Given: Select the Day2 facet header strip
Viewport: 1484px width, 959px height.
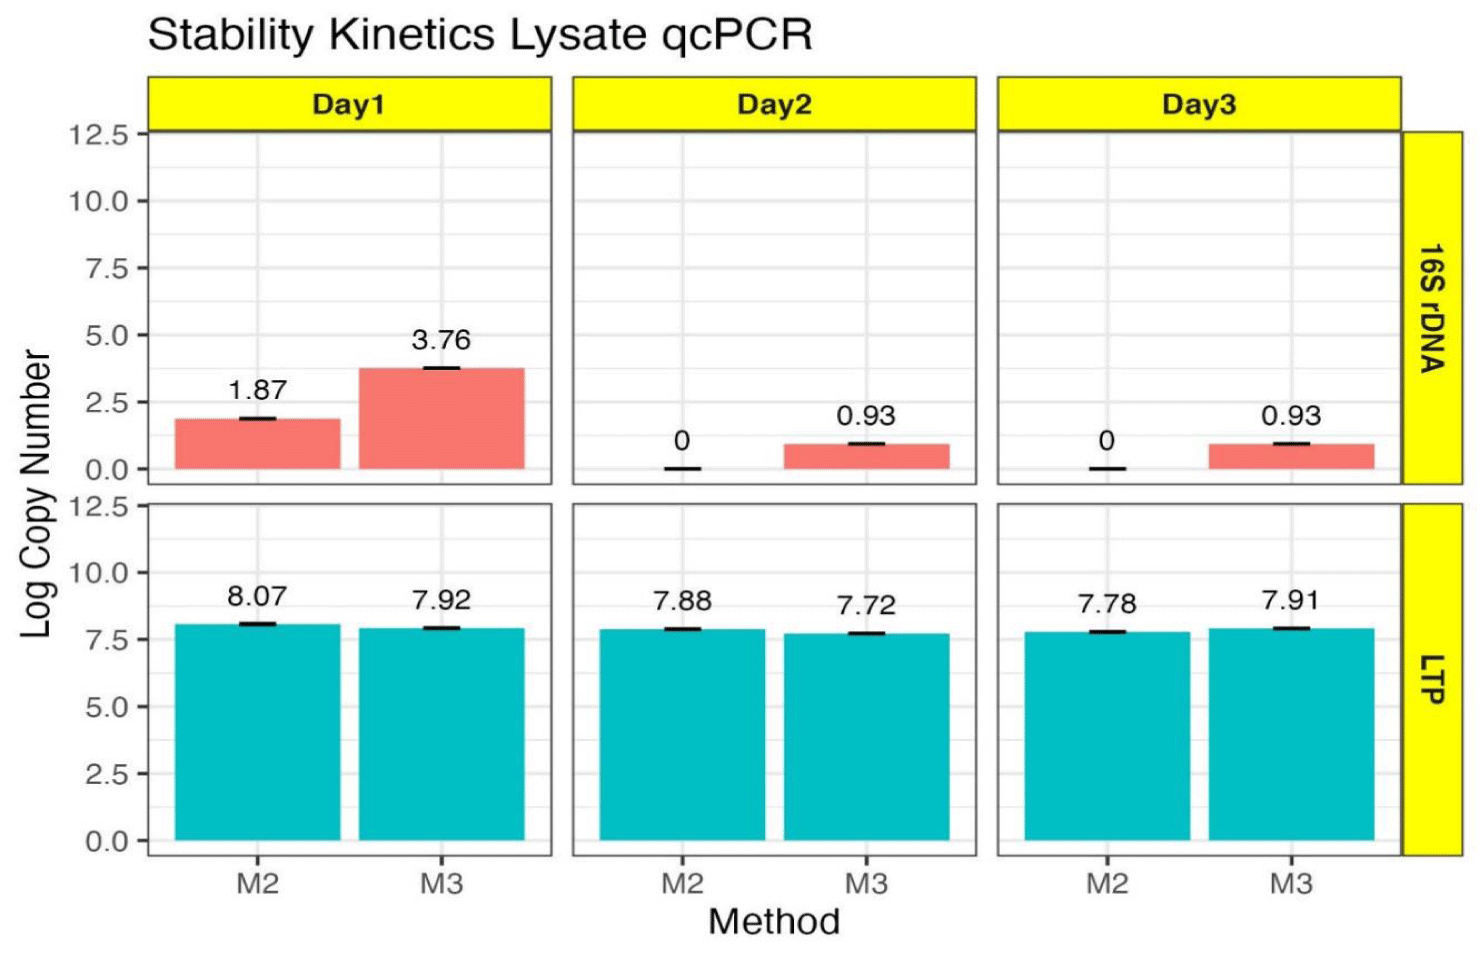Looking at the screenshot, I should 773,104.
